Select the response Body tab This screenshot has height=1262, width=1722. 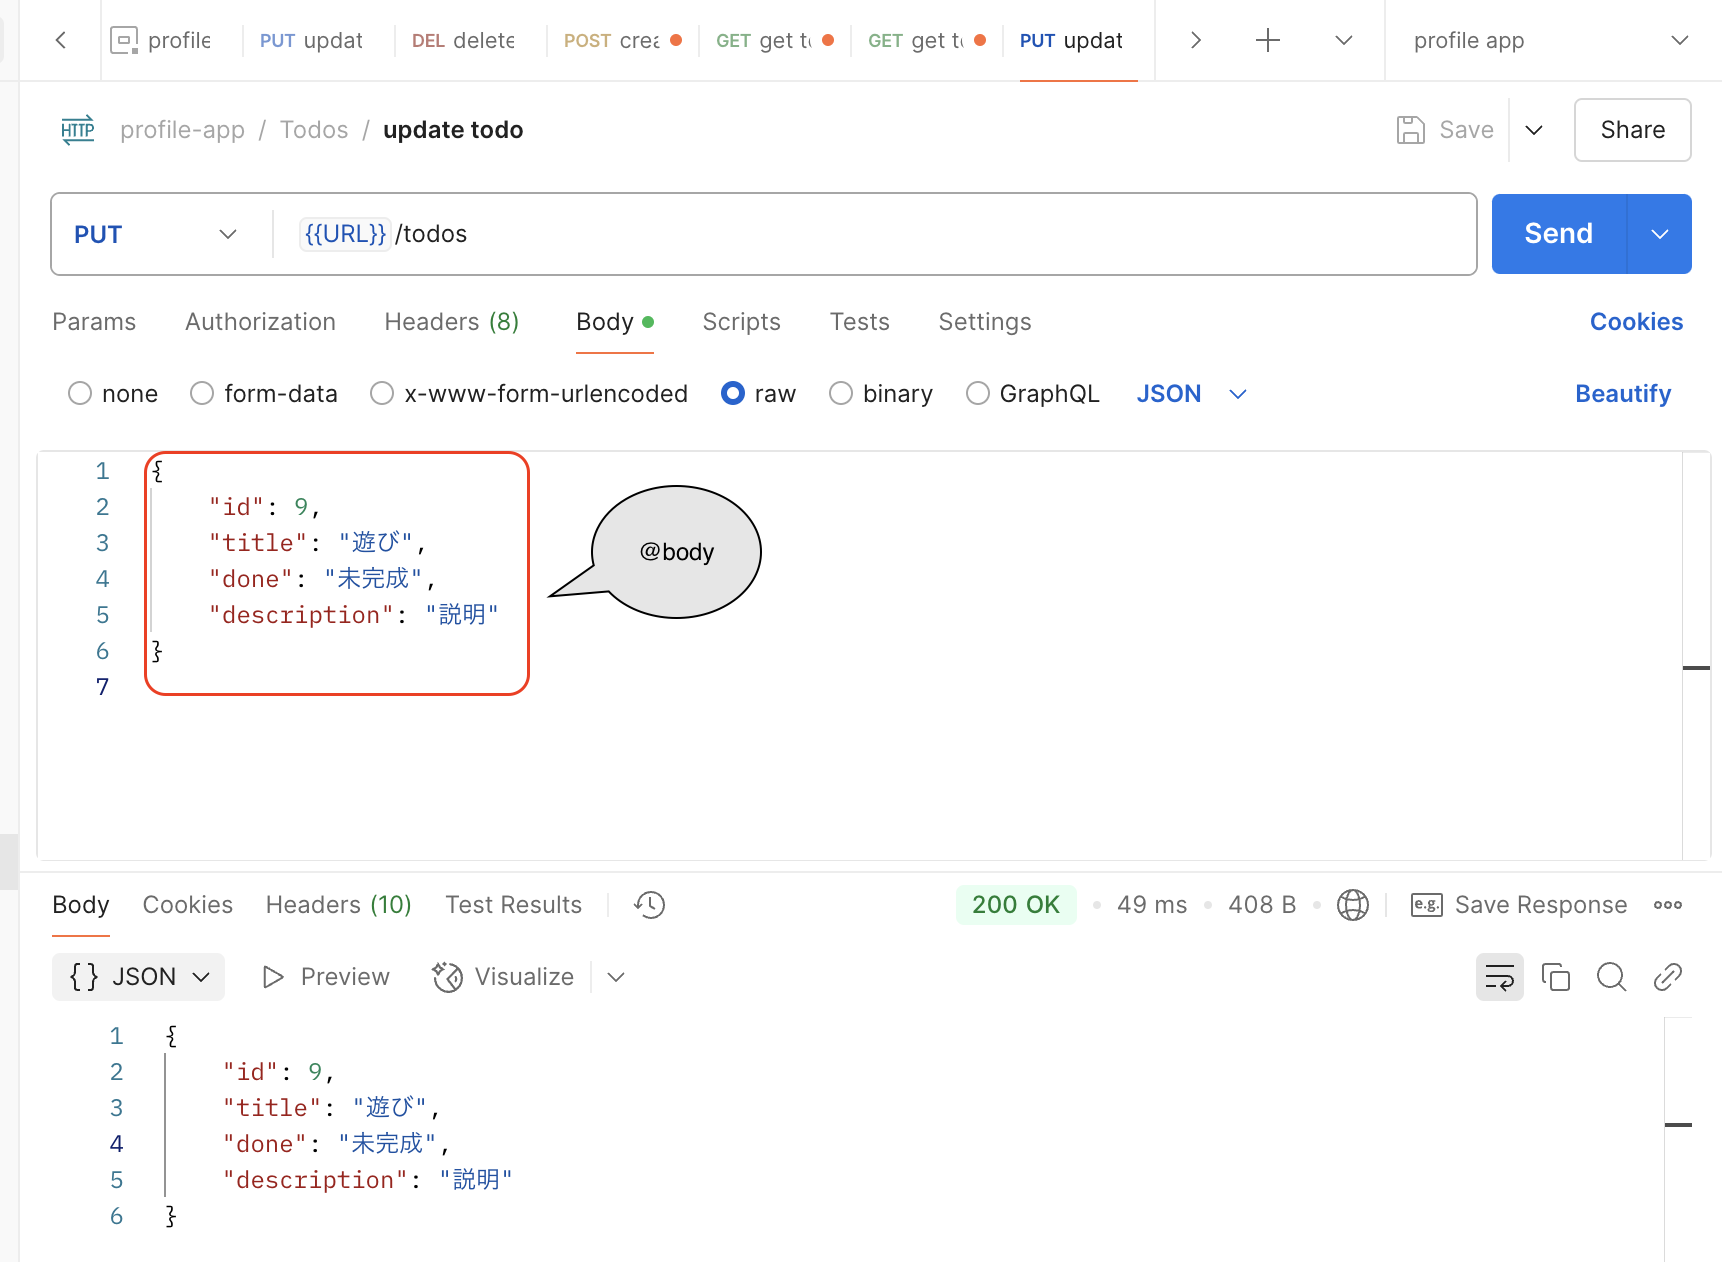[81, 905]
